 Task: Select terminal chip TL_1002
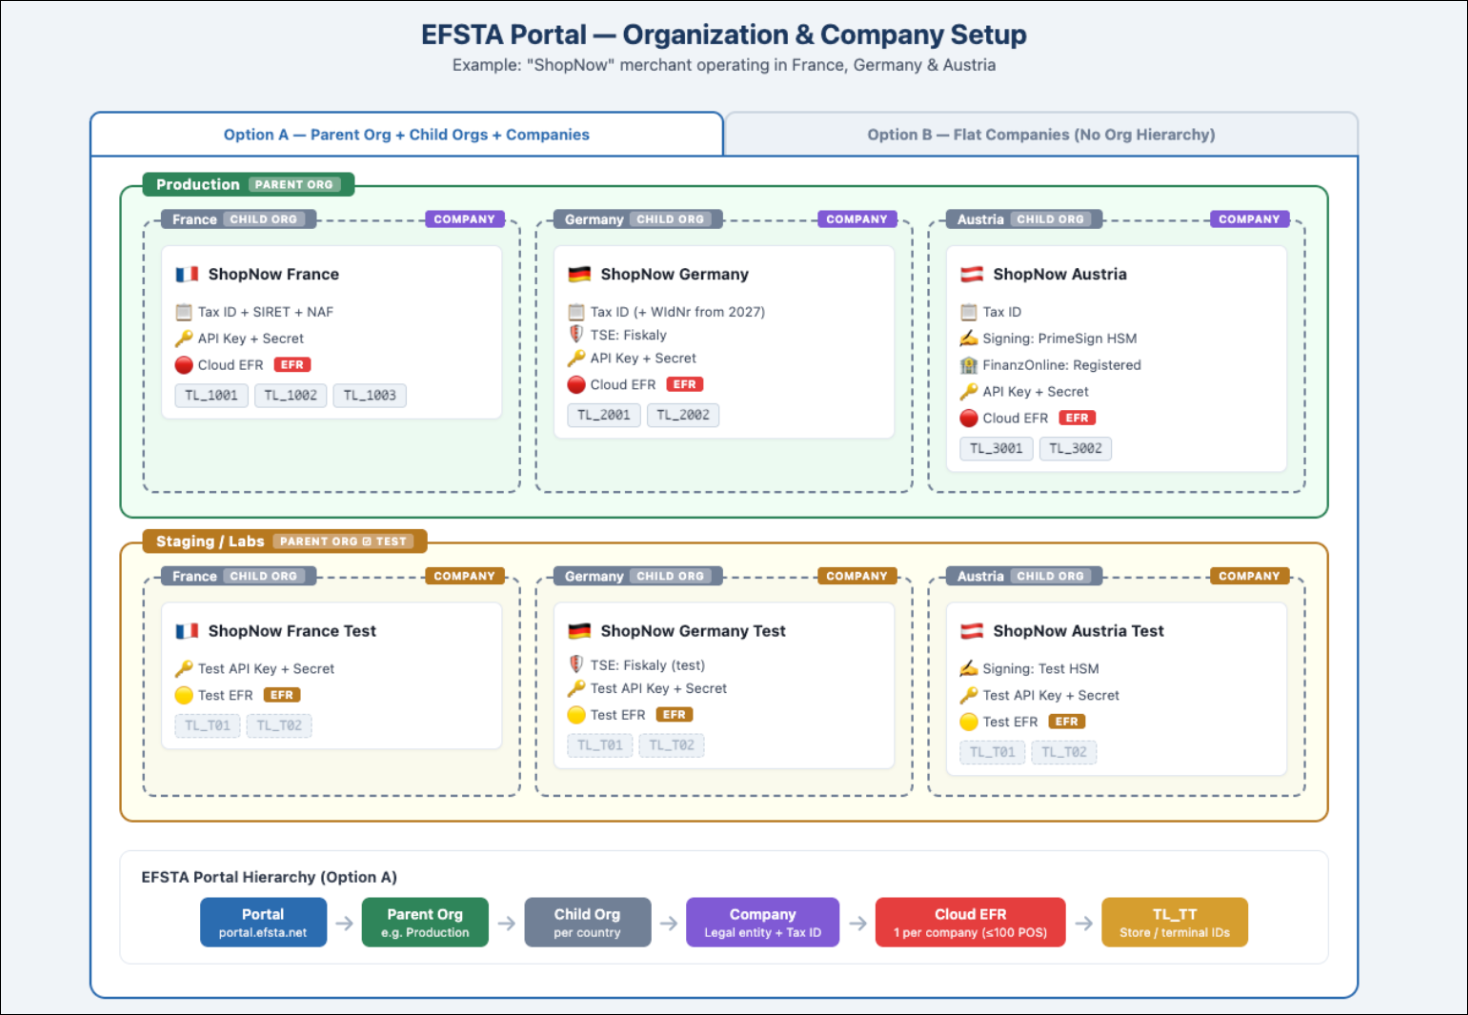point(290,395)
